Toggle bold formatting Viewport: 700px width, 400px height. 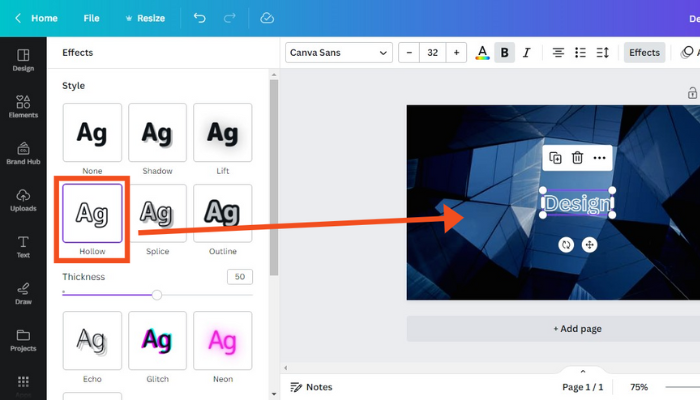pos(504,53)
